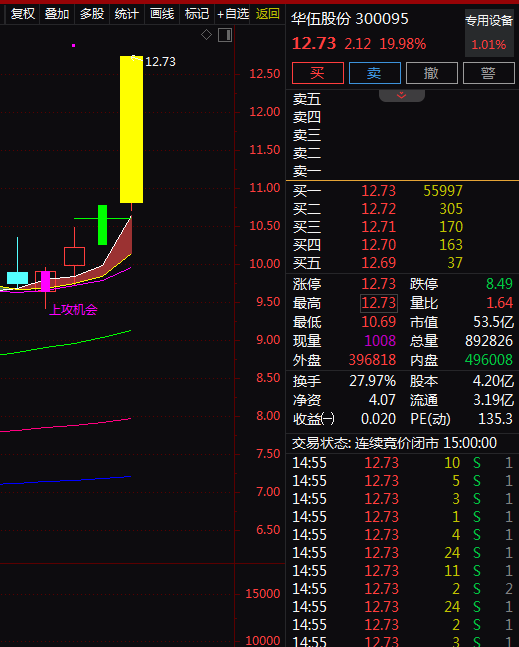The width and height of the screenshot is (519, 647).
Task: Click the blue 卖 sell button
Action: (x=375, y=73)
